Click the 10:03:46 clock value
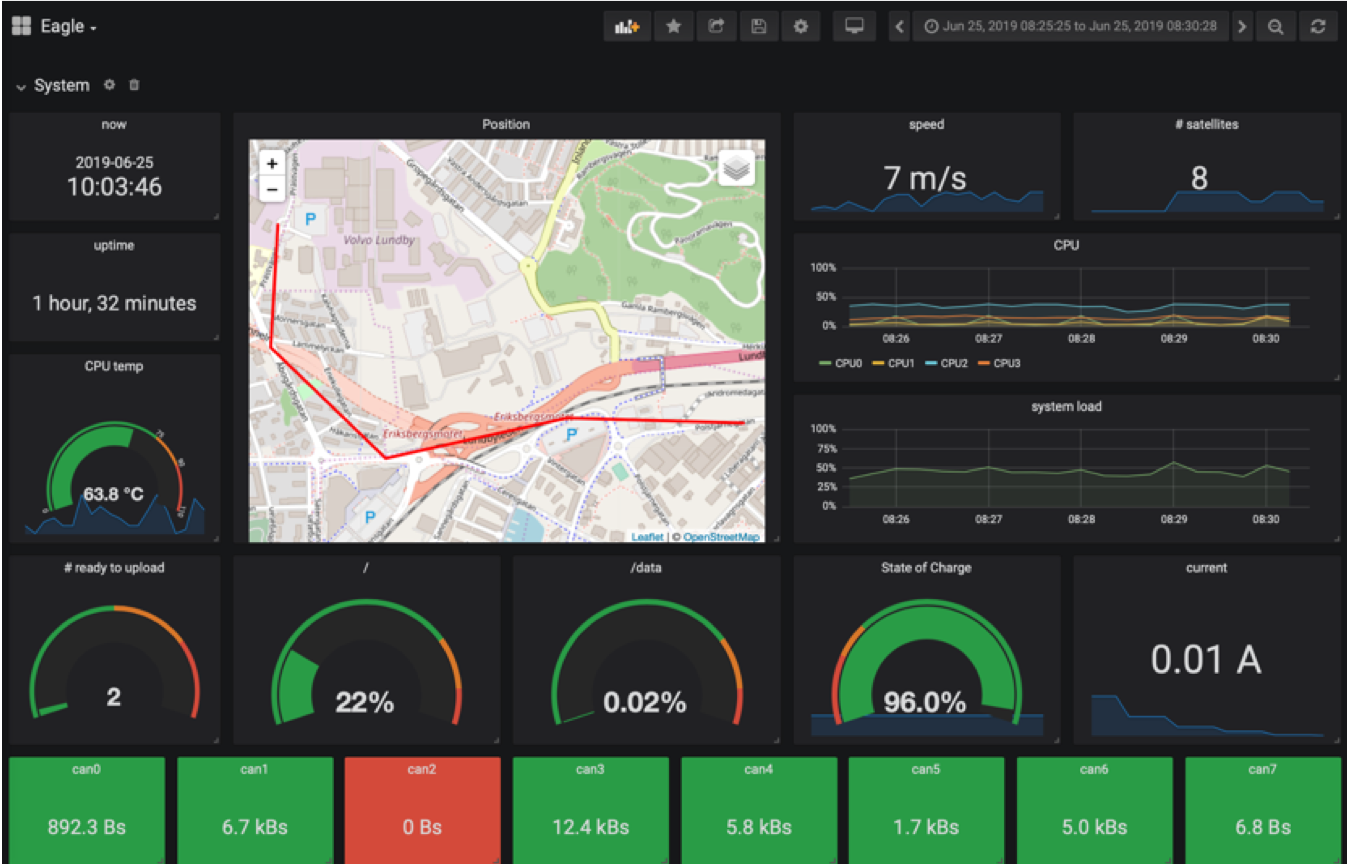Viewport: 1347px width, 864px height. click(114, 186)
